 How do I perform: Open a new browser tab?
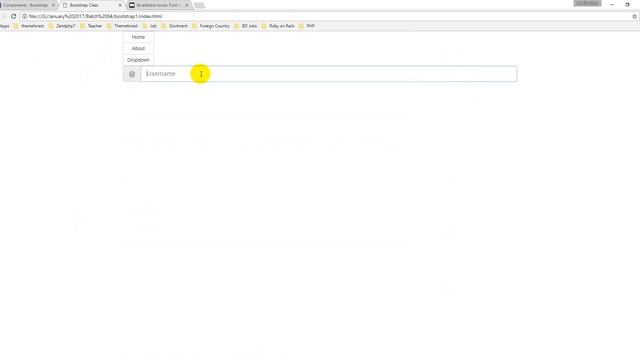pos(200,5)
